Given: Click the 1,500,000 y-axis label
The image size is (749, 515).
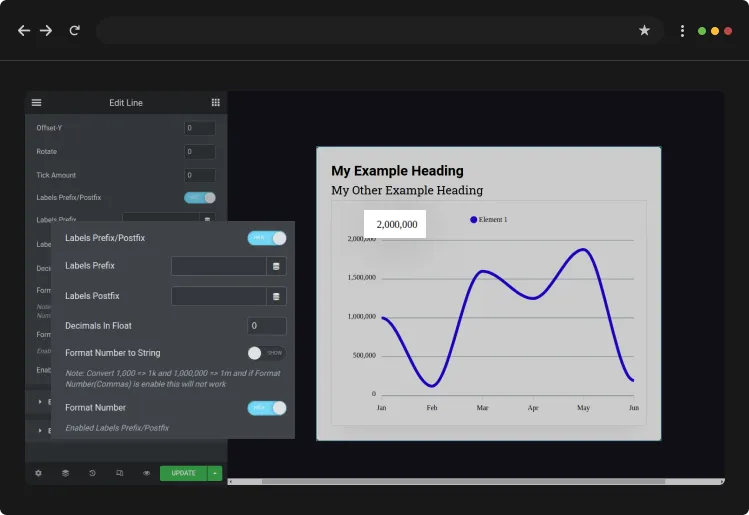Looking at the screenshot, I should click(362, 278).
